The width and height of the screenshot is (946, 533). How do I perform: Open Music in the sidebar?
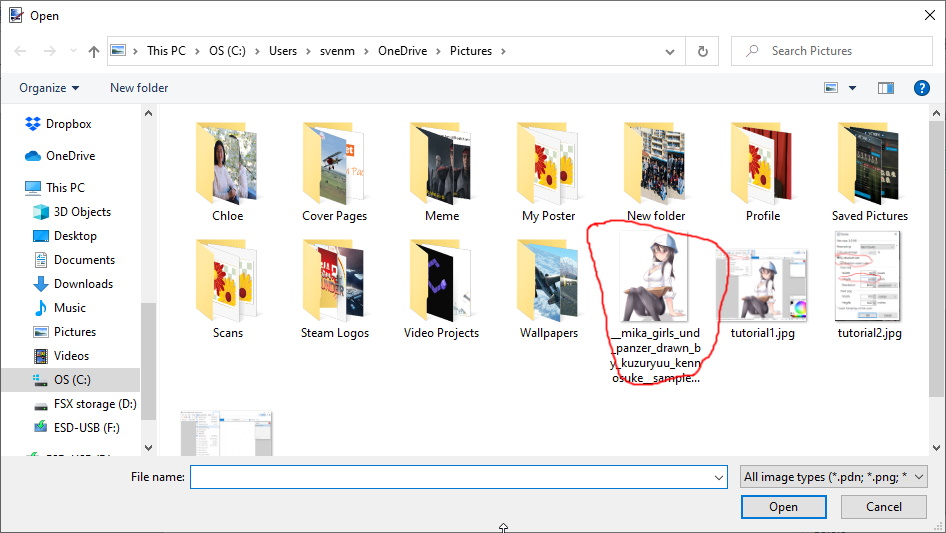point(60,308)
